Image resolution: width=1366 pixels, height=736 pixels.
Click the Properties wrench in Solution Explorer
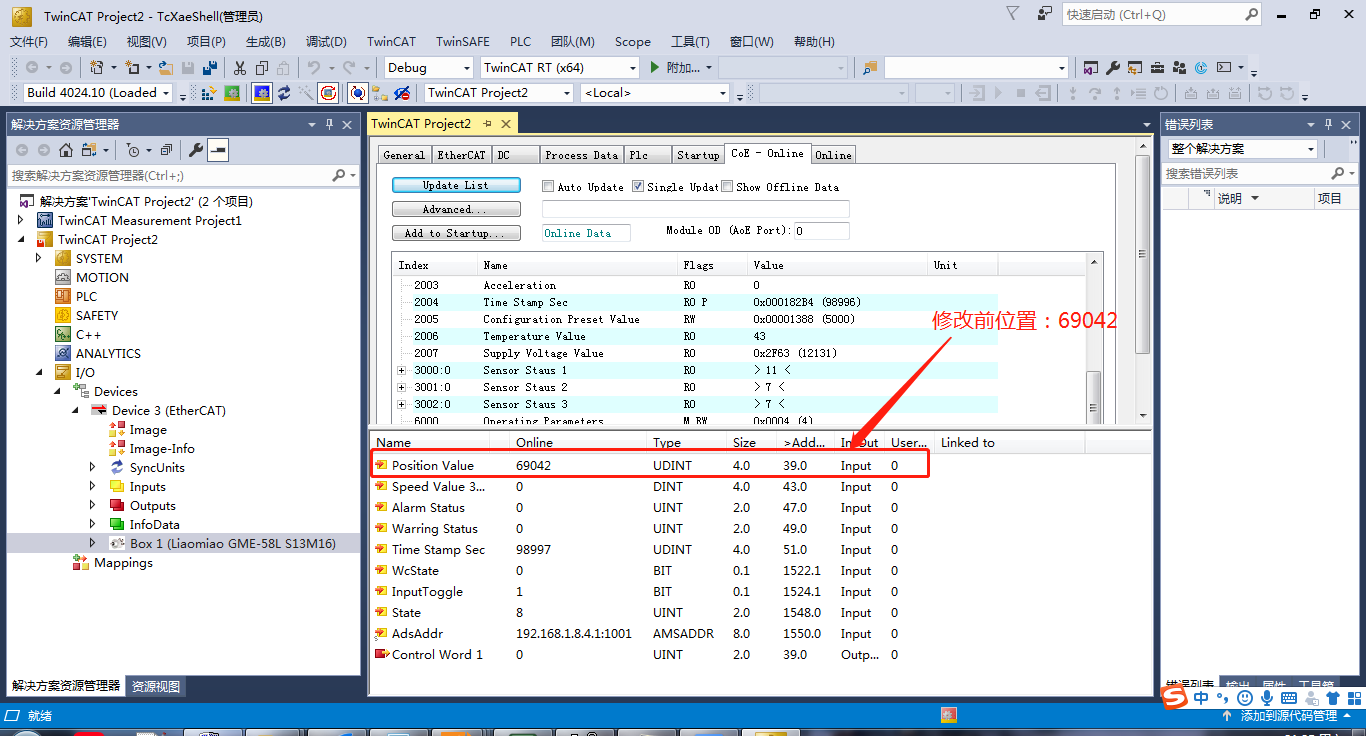coord(196,150)
